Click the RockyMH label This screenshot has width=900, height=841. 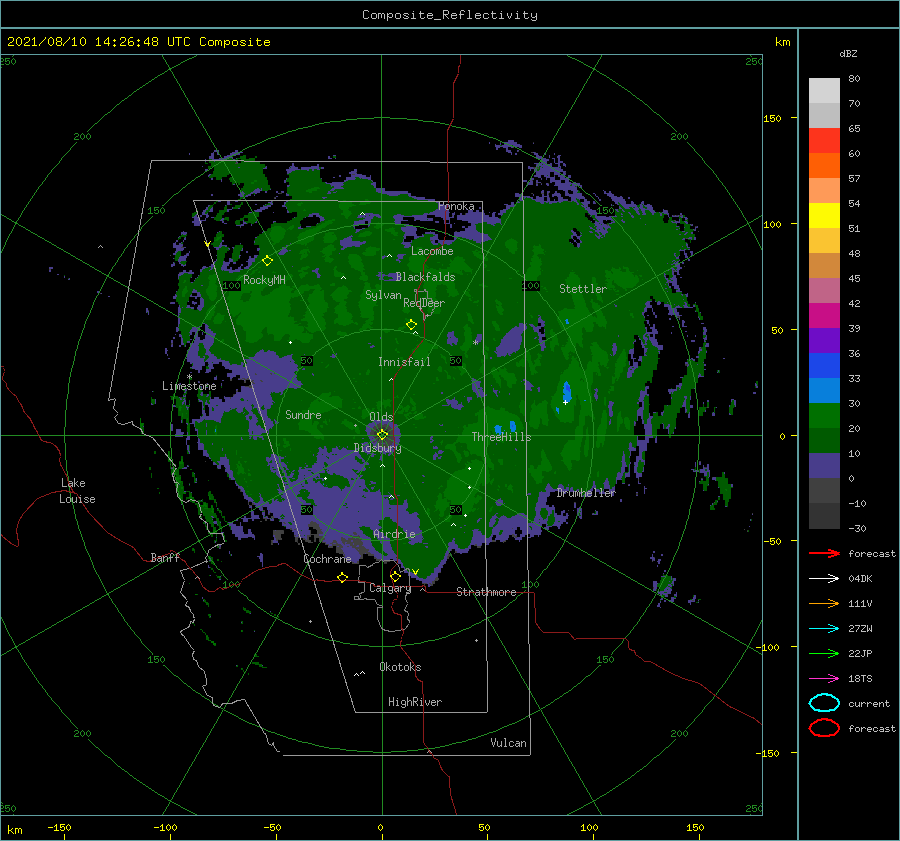click(x=264, y=280)
